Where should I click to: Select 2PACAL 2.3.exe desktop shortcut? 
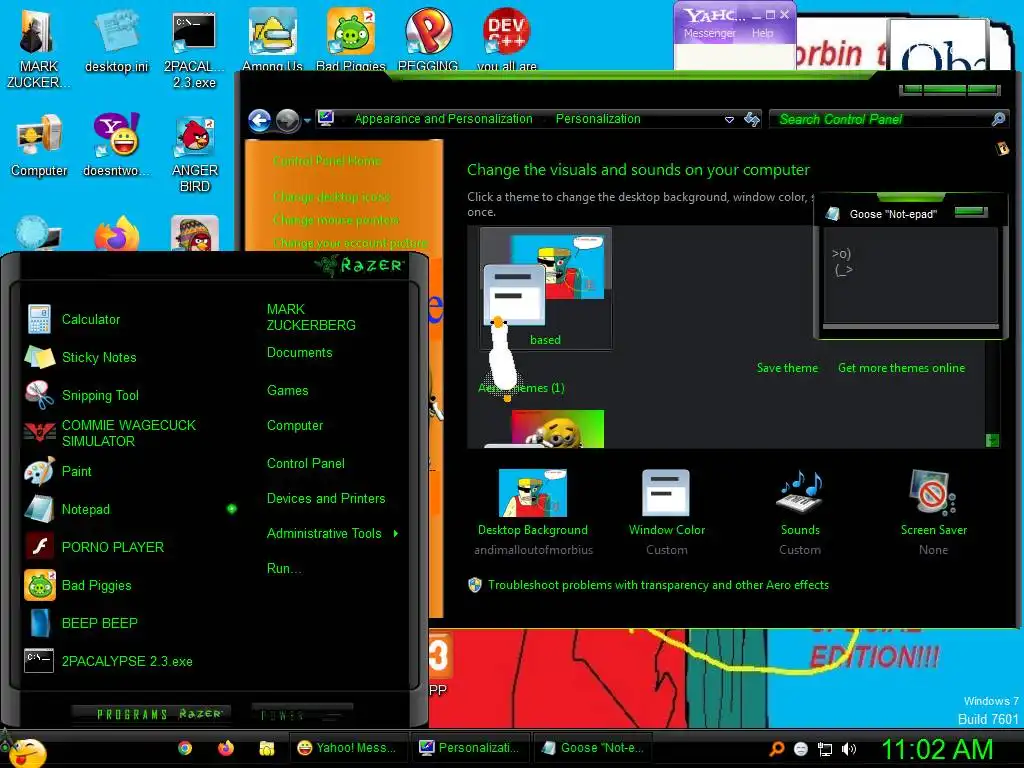[x=194, y=50]
